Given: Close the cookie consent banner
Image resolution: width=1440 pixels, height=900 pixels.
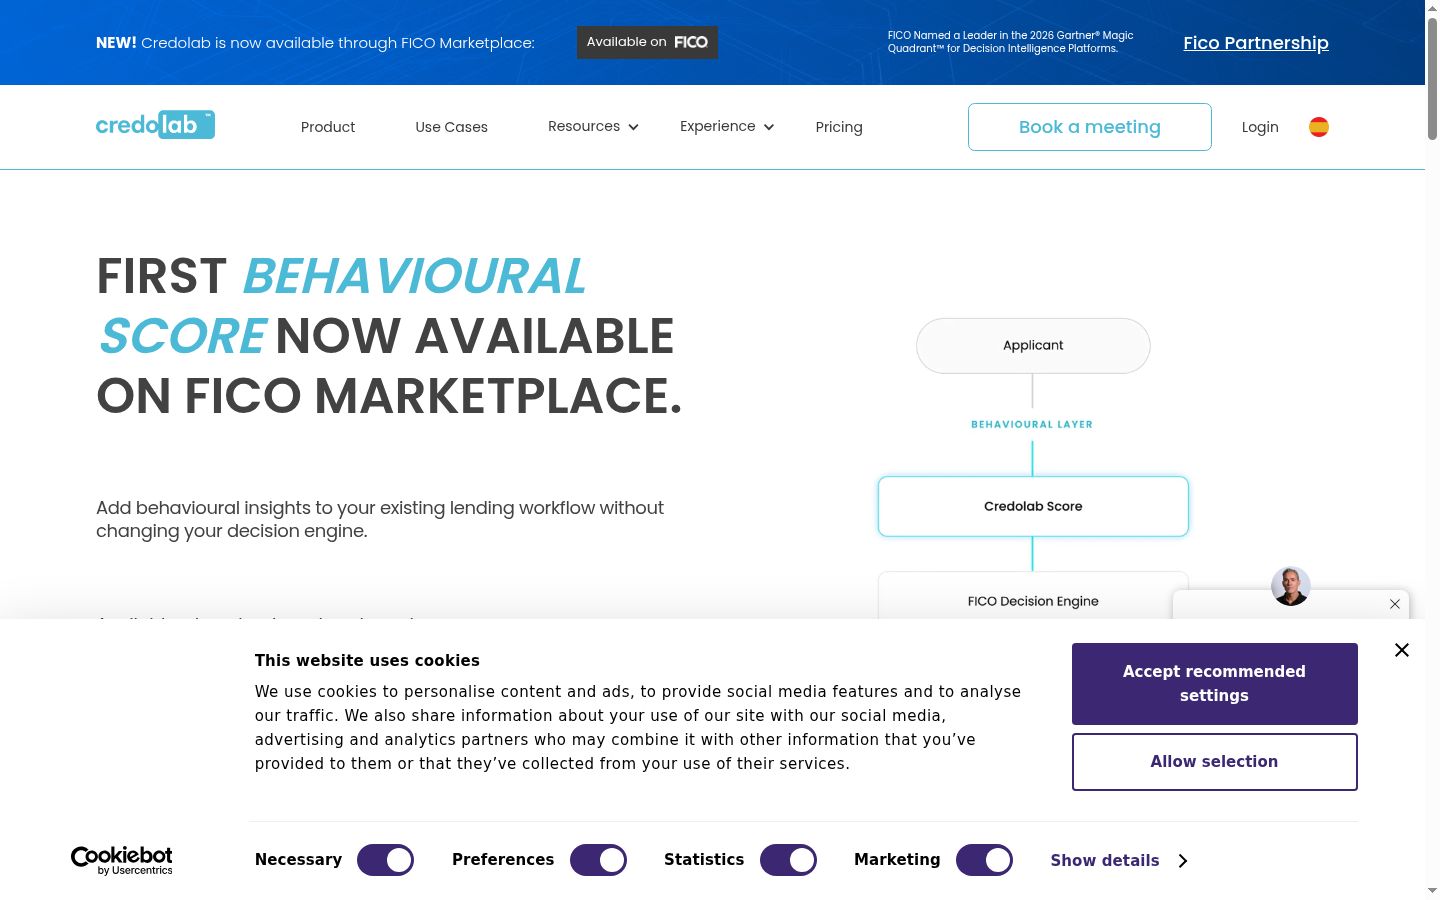Looking at the screenshot, I should click(1402, 650).
